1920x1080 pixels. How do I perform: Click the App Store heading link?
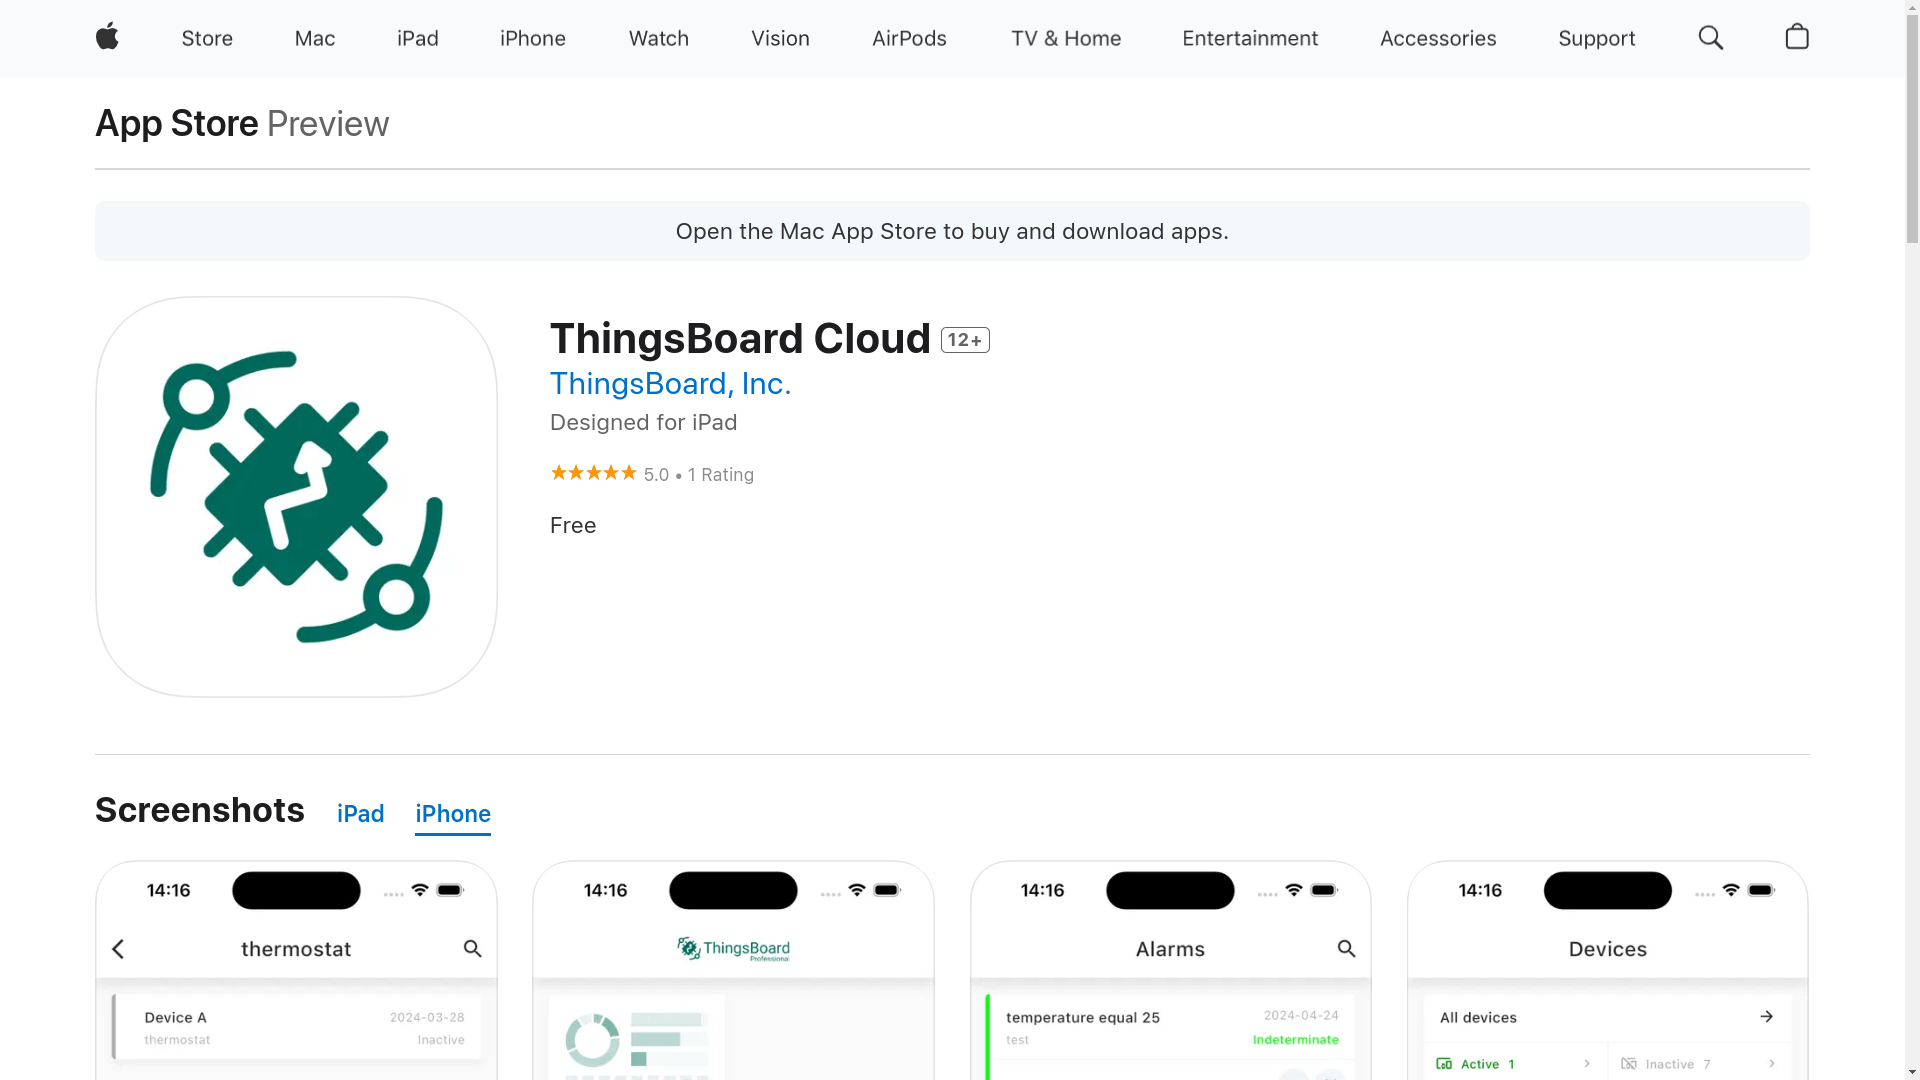click(176, 124)
